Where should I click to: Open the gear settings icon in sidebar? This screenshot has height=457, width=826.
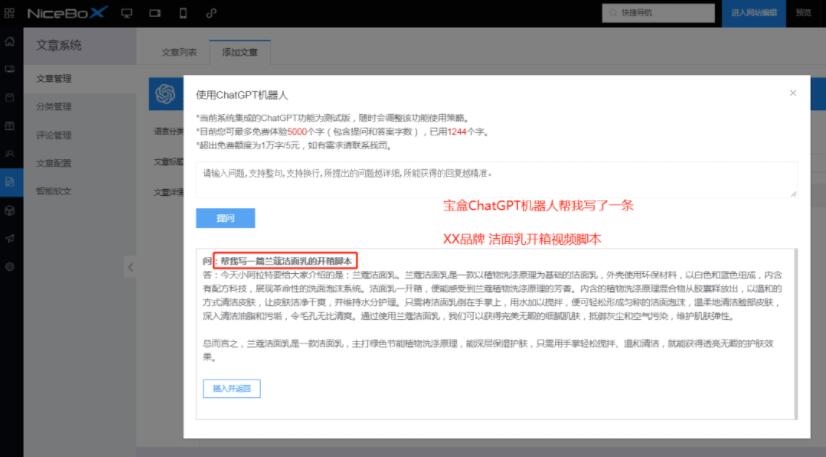pos(9,267)
